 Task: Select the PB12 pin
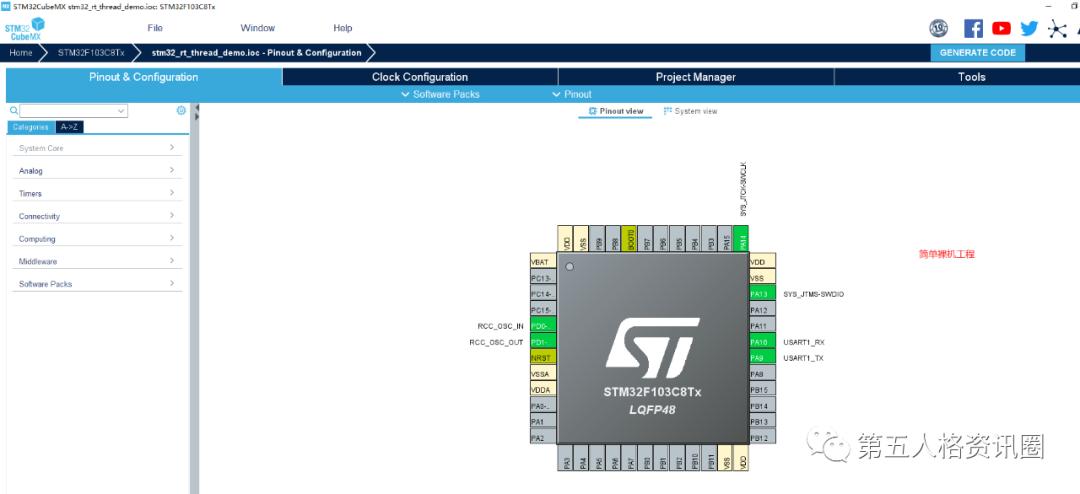point(762,438)
